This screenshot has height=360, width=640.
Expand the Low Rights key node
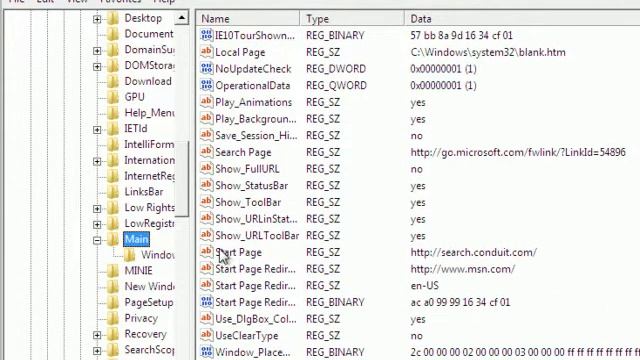(97, 209)
